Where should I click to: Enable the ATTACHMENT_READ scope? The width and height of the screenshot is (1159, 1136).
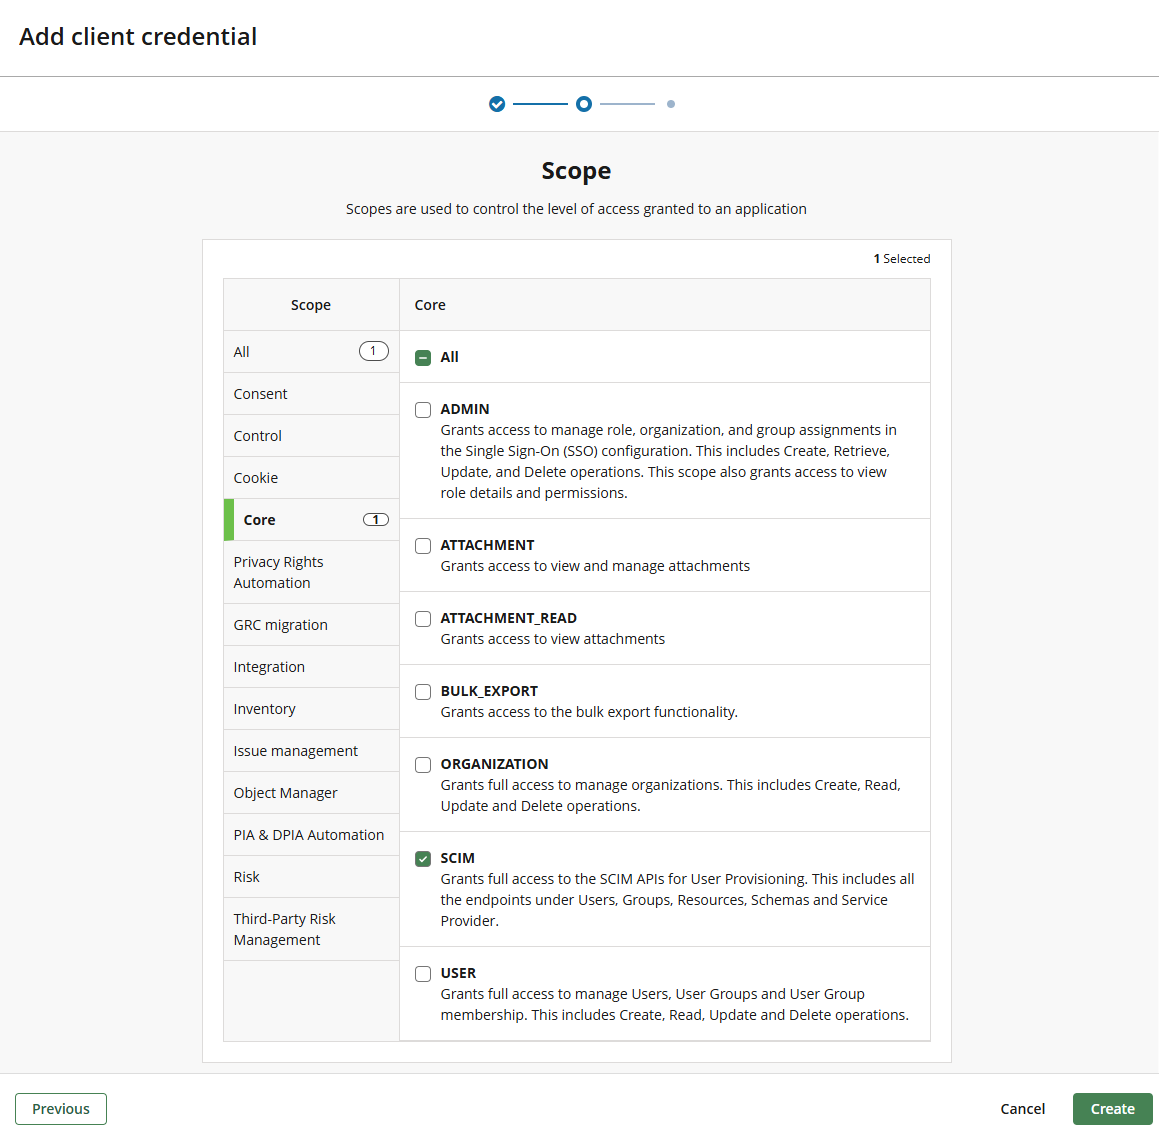[x=423, y=619]
